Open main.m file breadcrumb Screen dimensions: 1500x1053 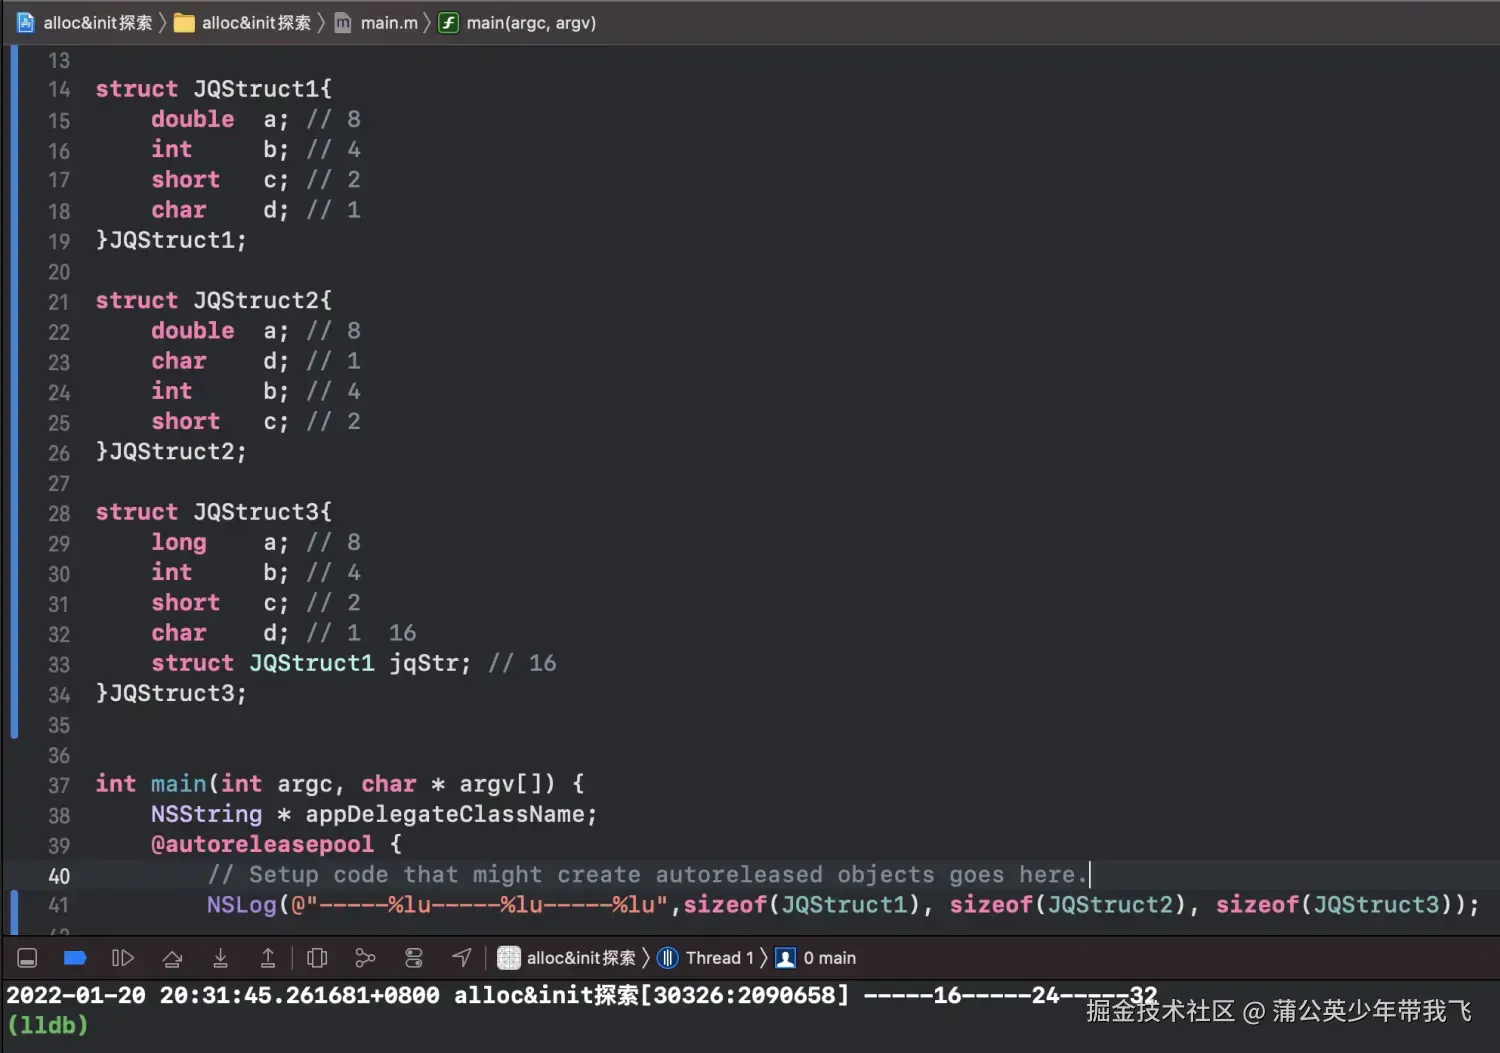[376, 22]
